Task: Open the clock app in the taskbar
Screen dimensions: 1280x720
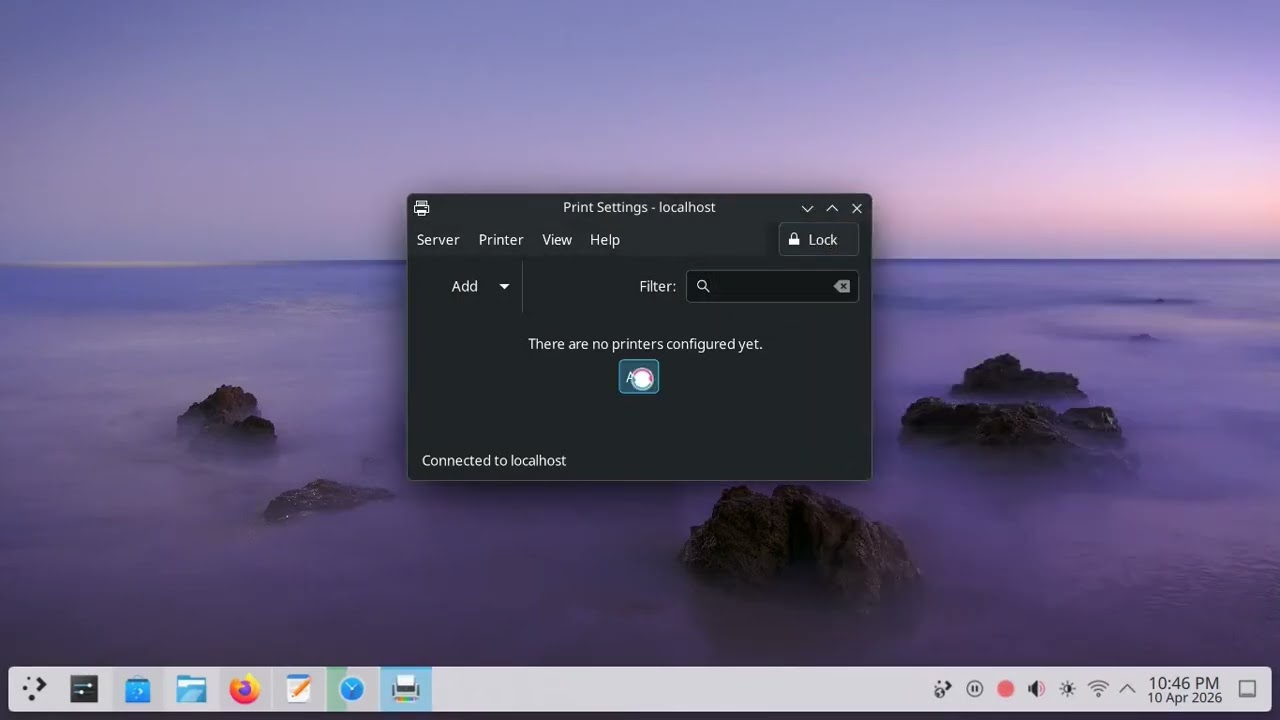Action: (x=352, y=689)
